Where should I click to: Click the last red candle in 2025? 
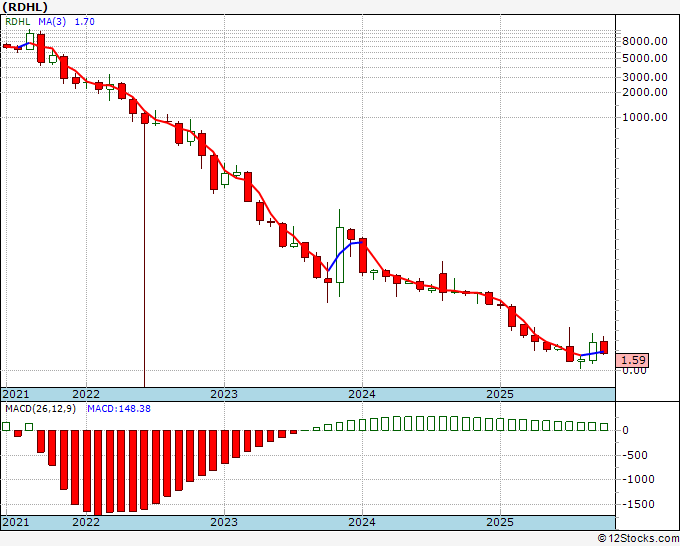click(x=604, y=347)
